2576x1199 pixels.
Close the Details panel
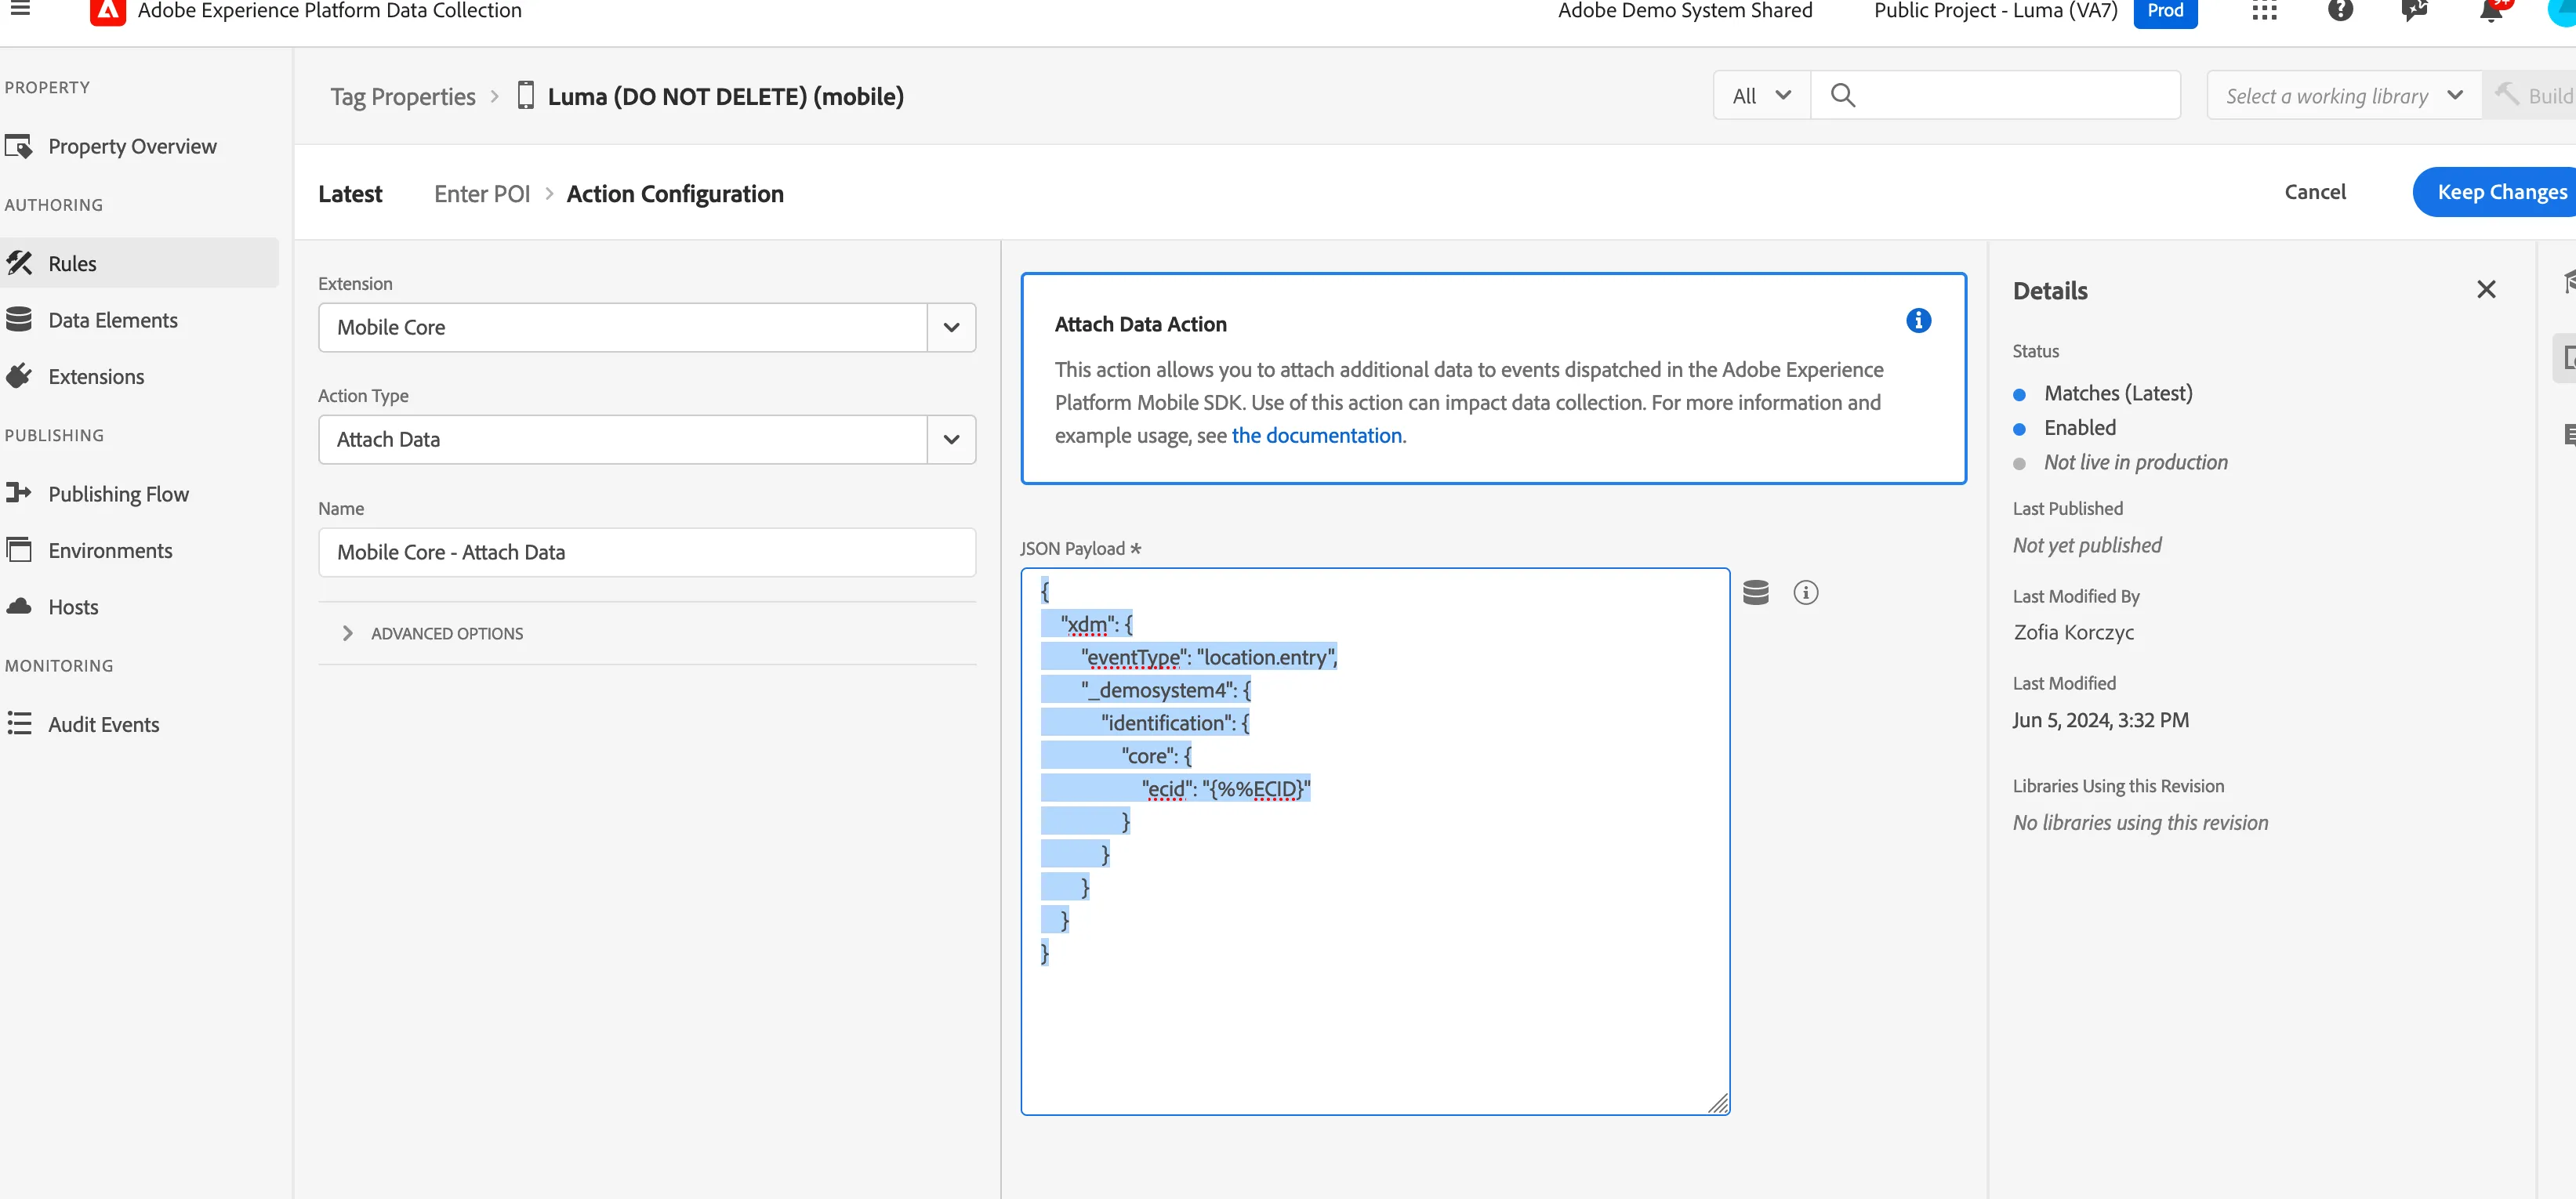[x=2486, y=289]
